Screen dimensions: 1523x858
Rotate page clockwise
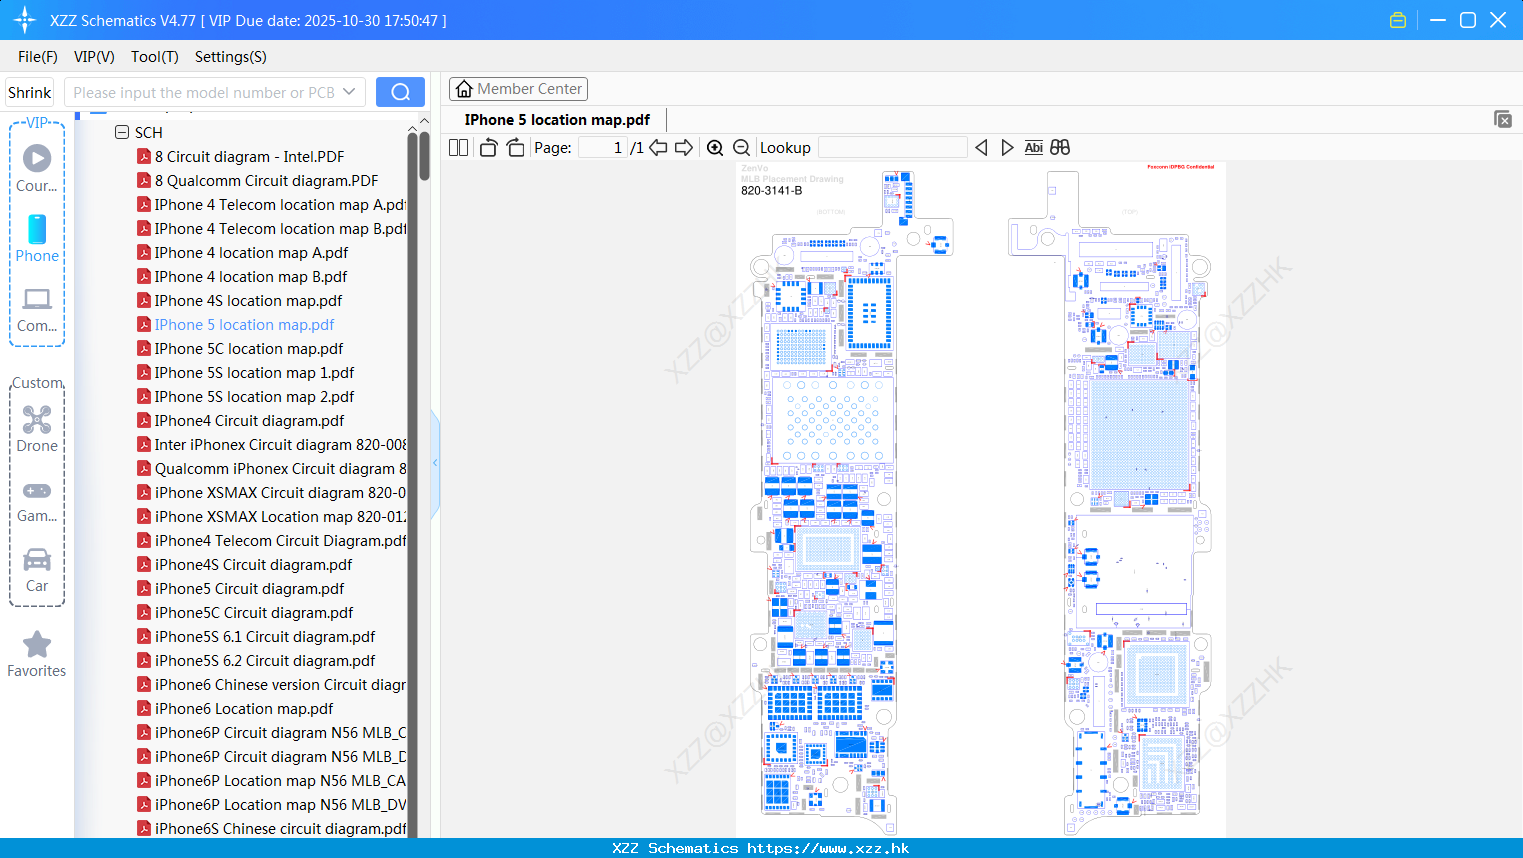(x=515, y=147)
